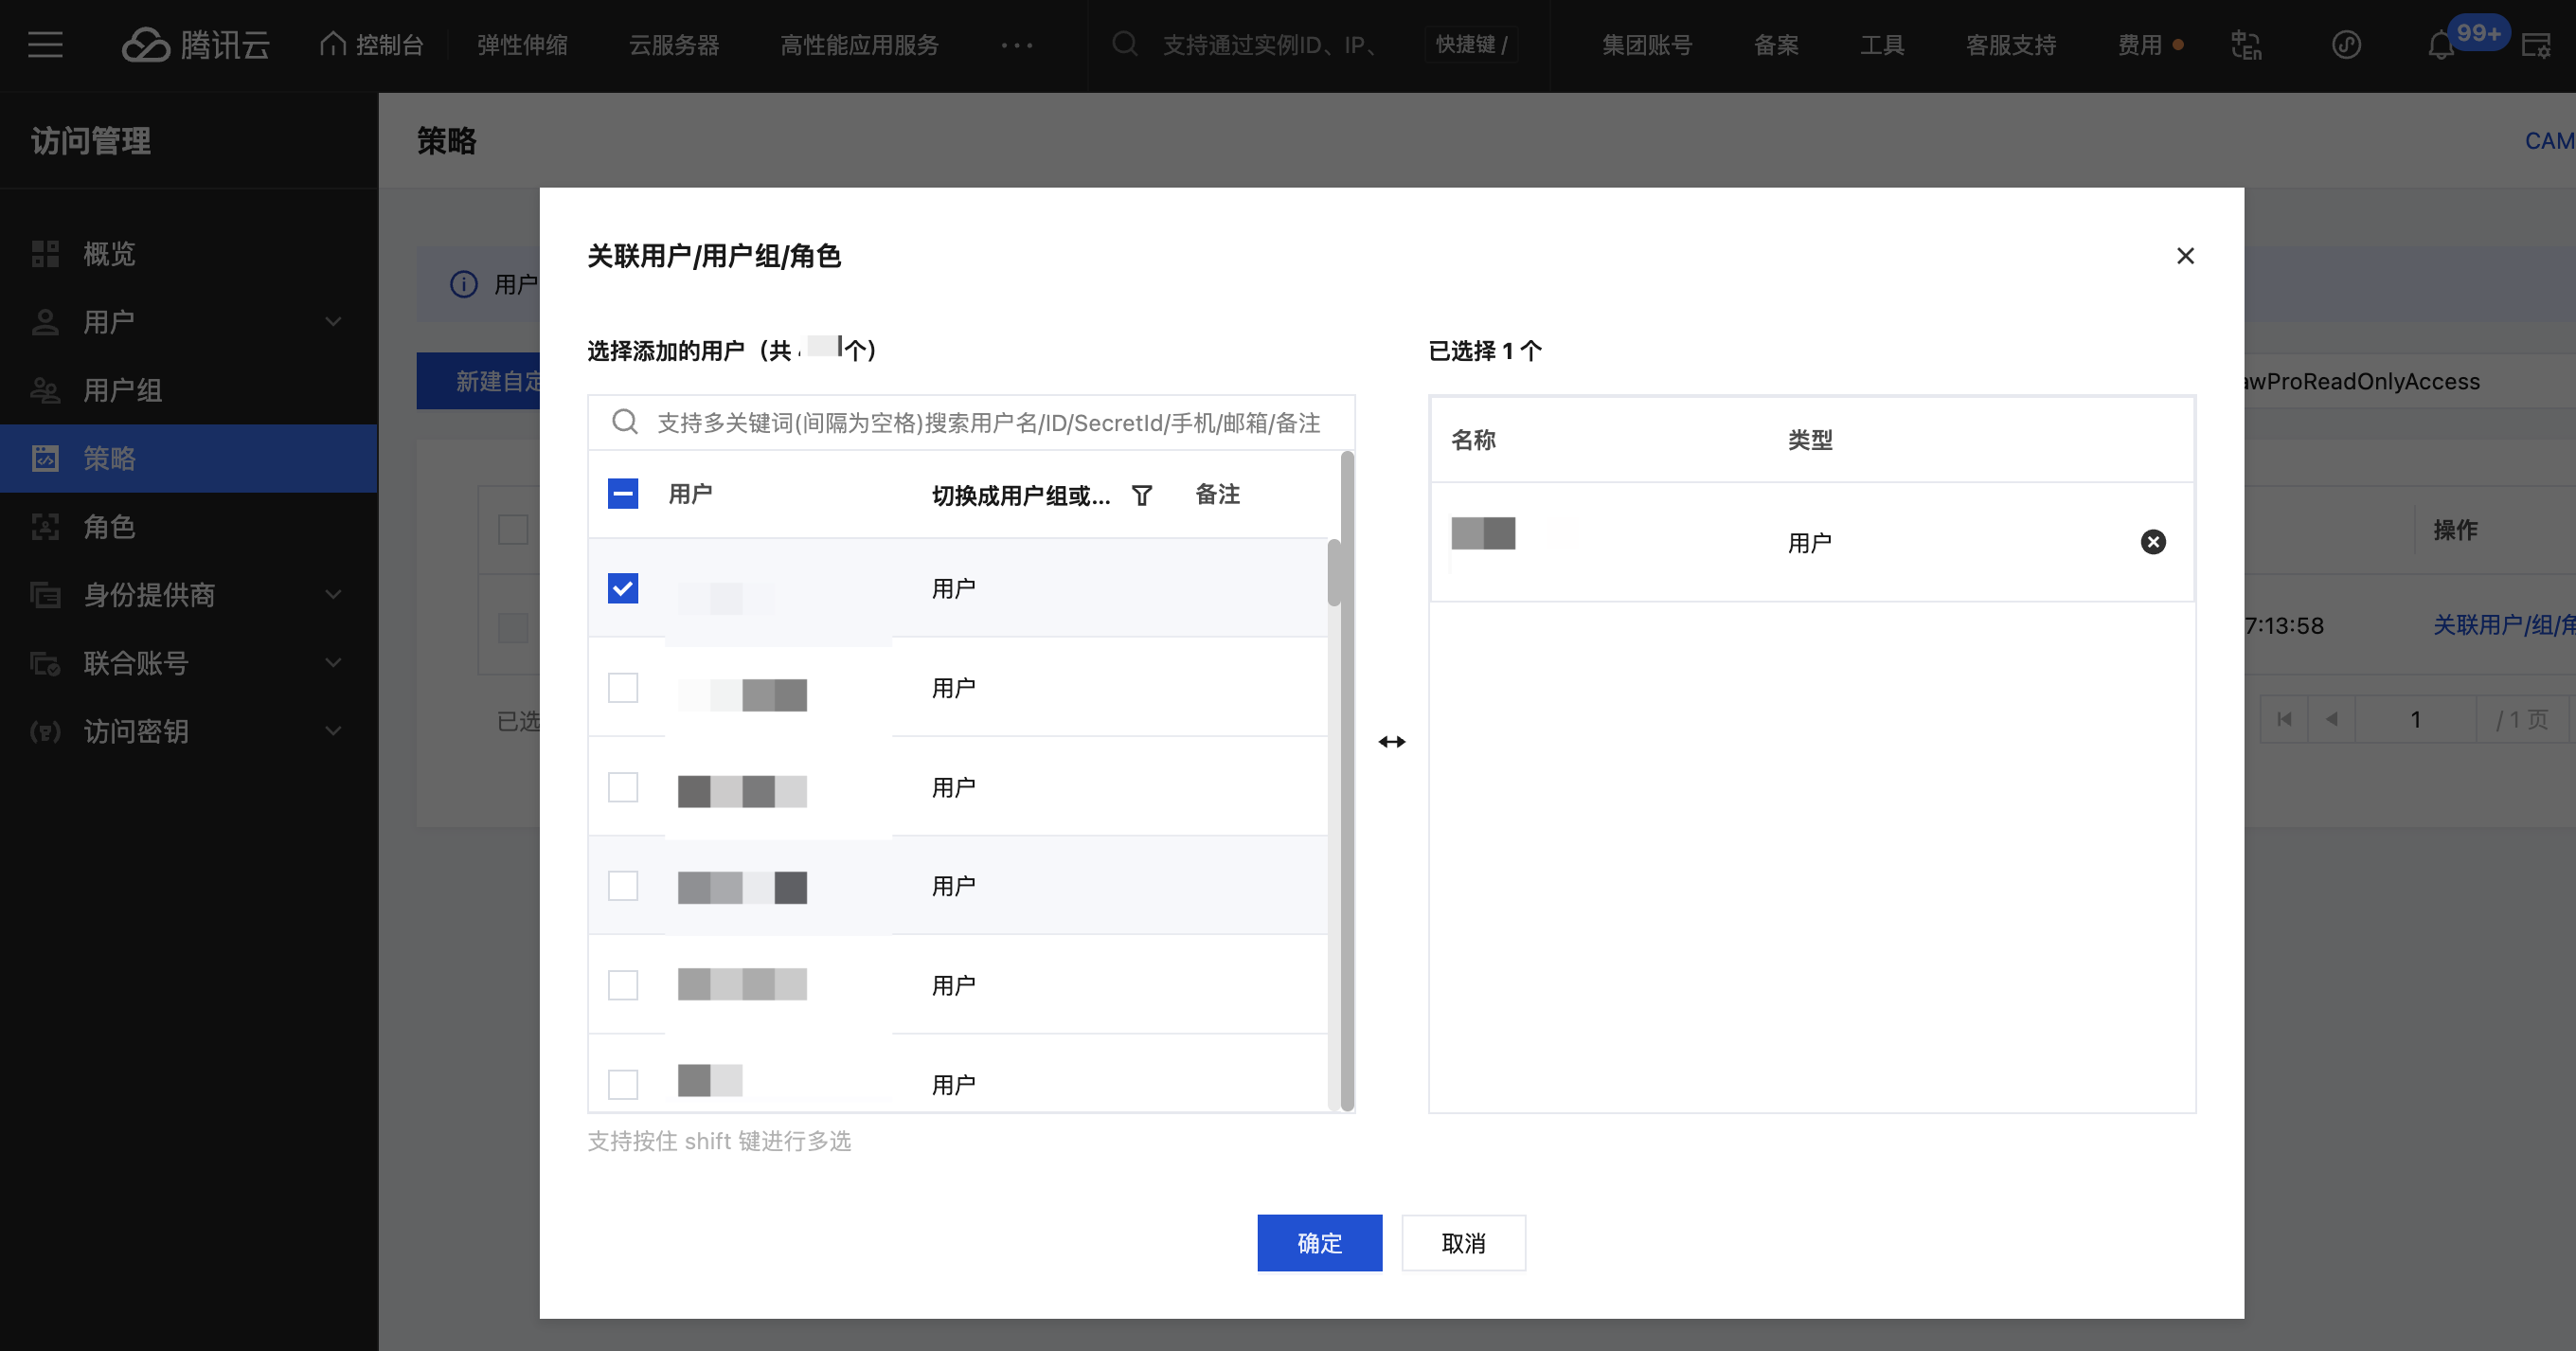The image size is (2576, 1351).
Task: Open 用户组 in the sidebar
Action: click(x=122, y=390)
